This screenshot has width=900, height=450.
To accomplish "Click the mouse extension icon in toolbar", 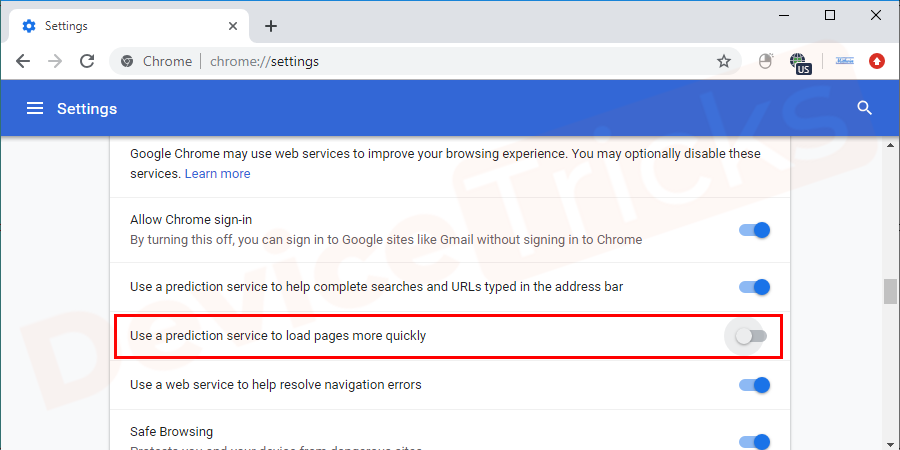I will click(765, 61).
